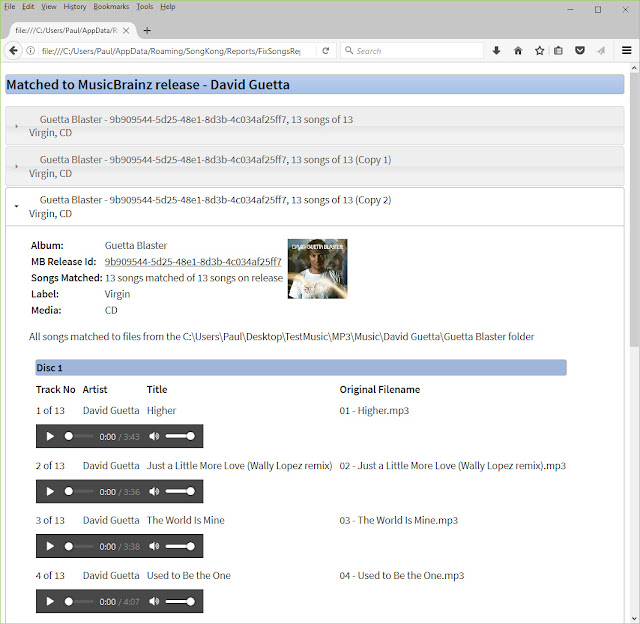Image resolution: width=640 pixels, height=624 pixels.
Task: Go to the Home page icon
Action: [518, 51]
